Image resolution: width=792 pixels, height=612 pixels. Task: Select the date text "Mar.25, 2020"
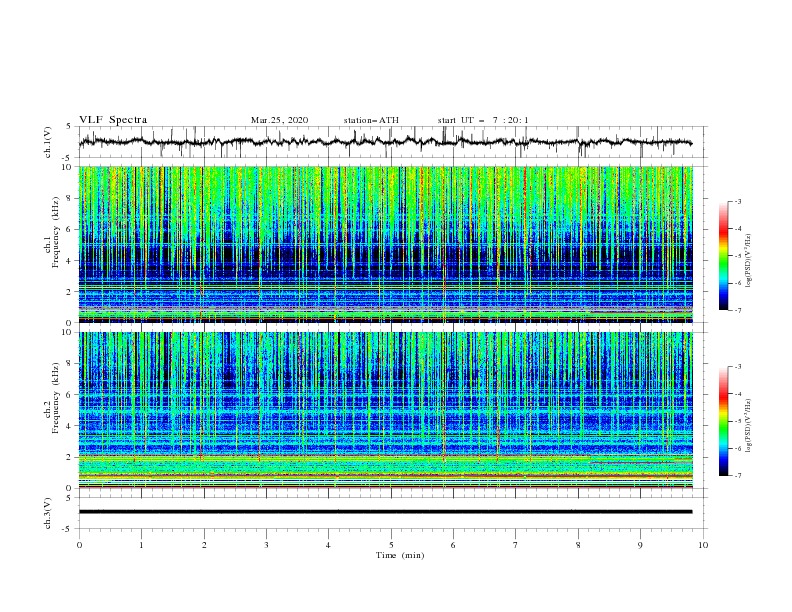point(279,120)
